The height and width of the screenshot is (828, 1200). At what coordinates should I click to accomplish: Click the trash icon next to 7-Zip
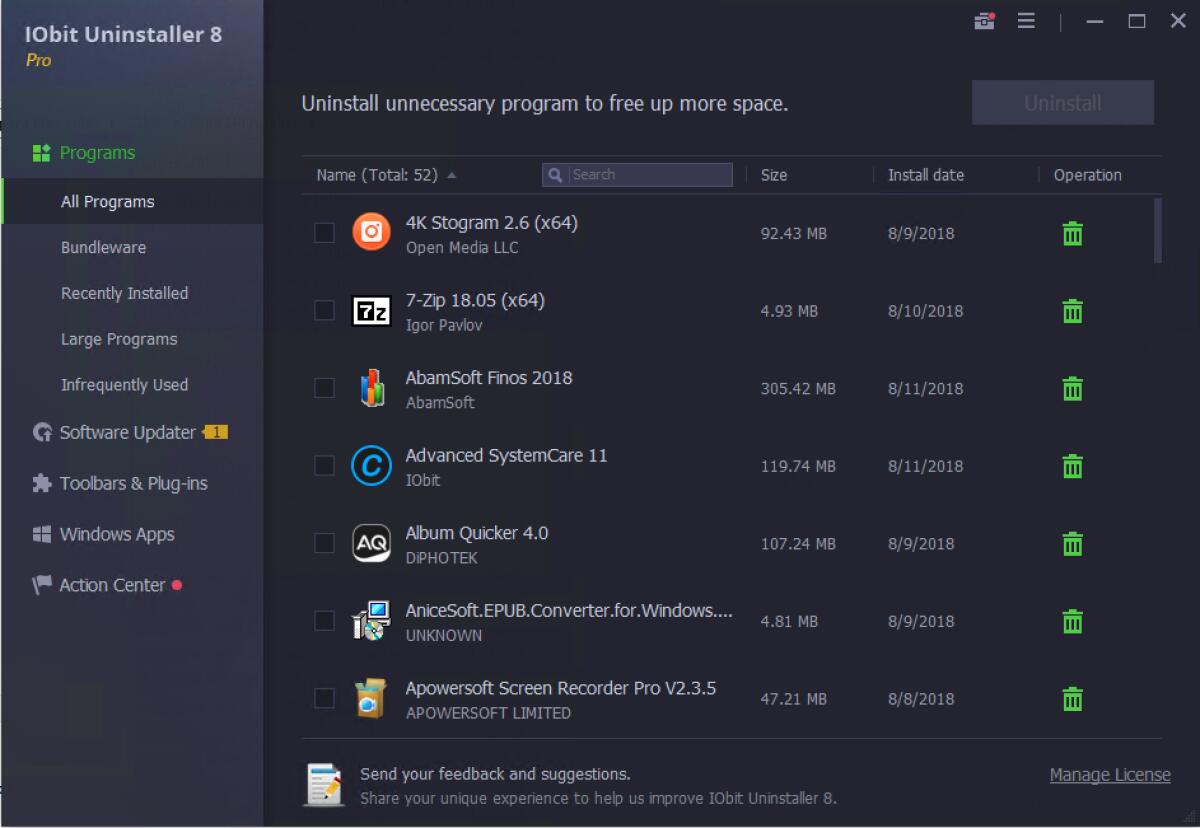pyautogui.click(x=1071, y=311)
